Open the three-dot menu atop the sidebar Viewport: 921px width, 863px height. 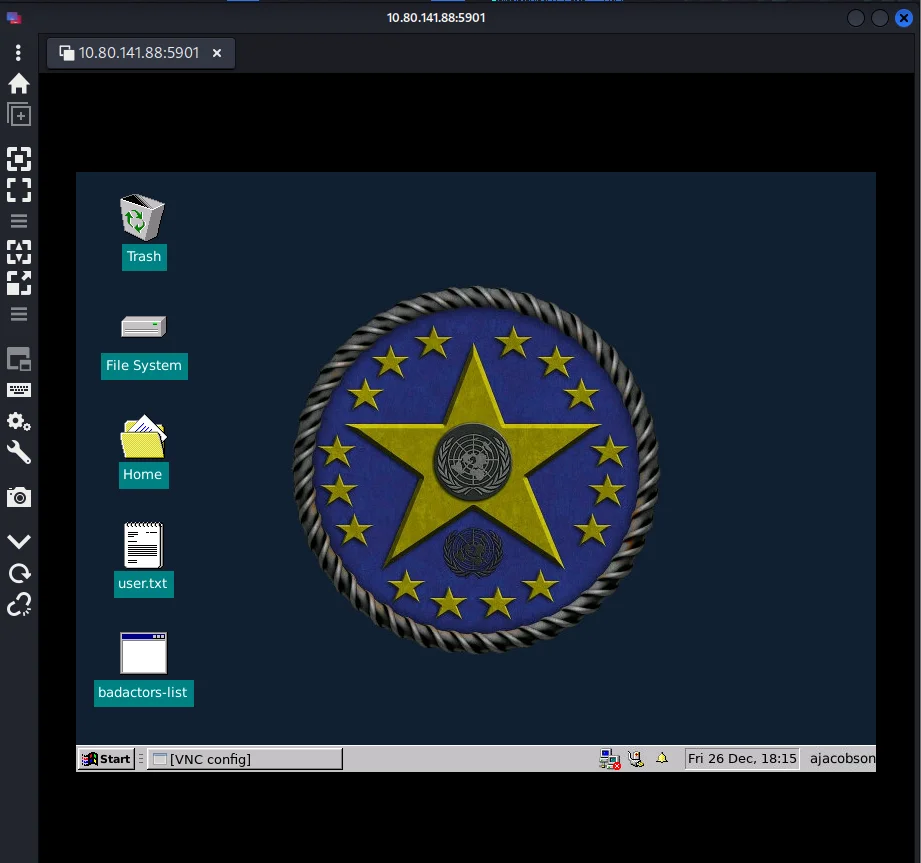19,53
